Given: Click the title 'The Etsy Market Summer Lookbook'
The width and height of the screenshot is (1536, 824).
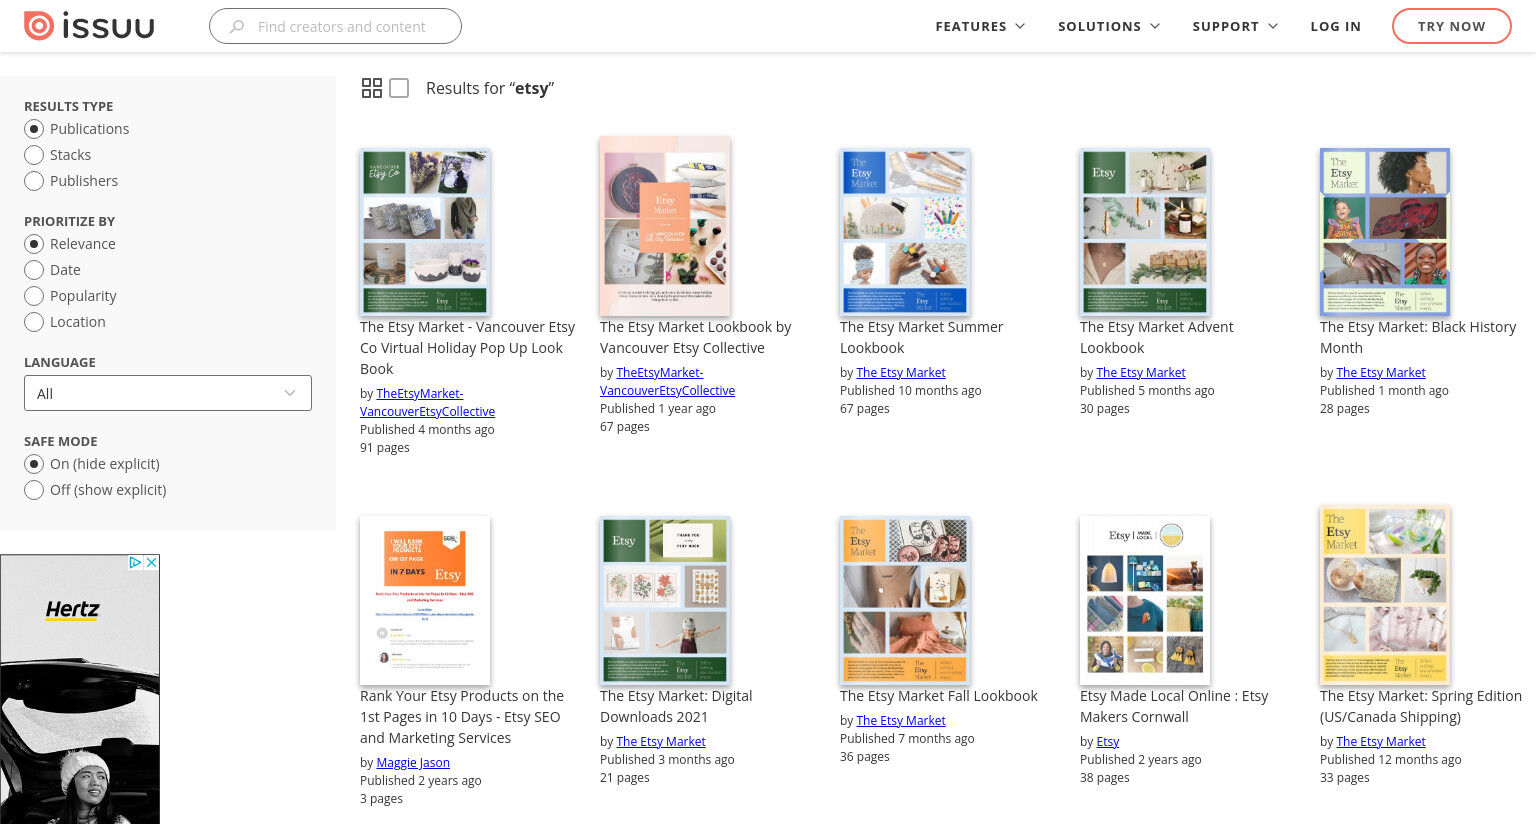Looking at the screenshot, I should point(921,337).
